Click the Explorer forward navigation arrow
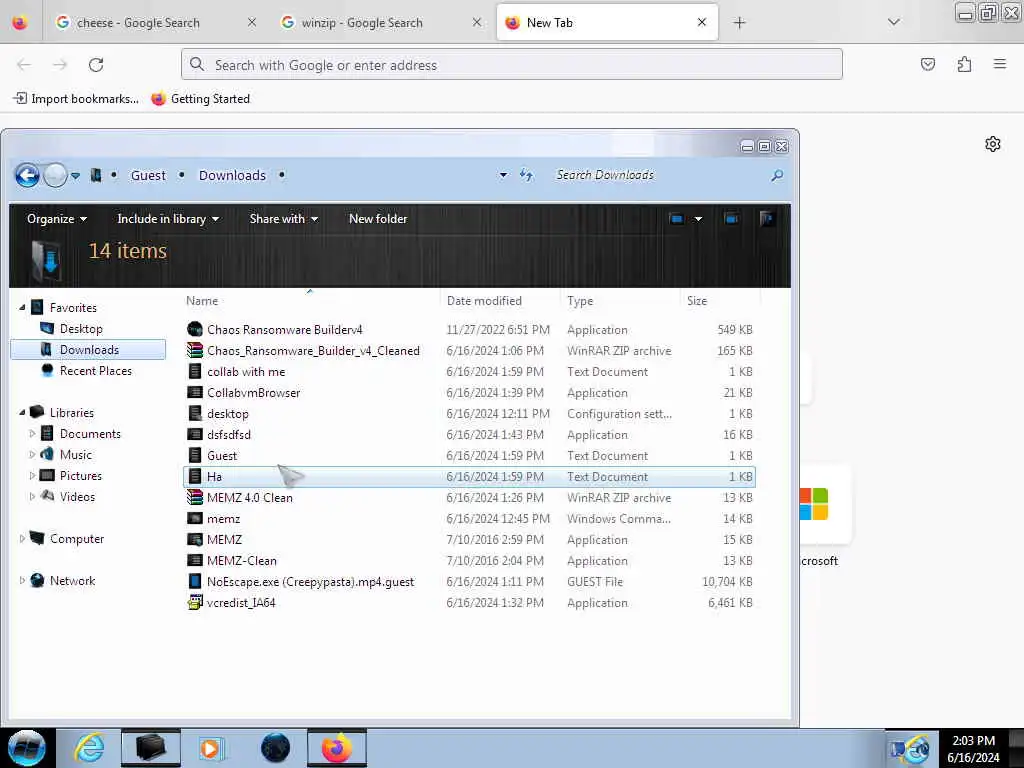 point(56,175)
